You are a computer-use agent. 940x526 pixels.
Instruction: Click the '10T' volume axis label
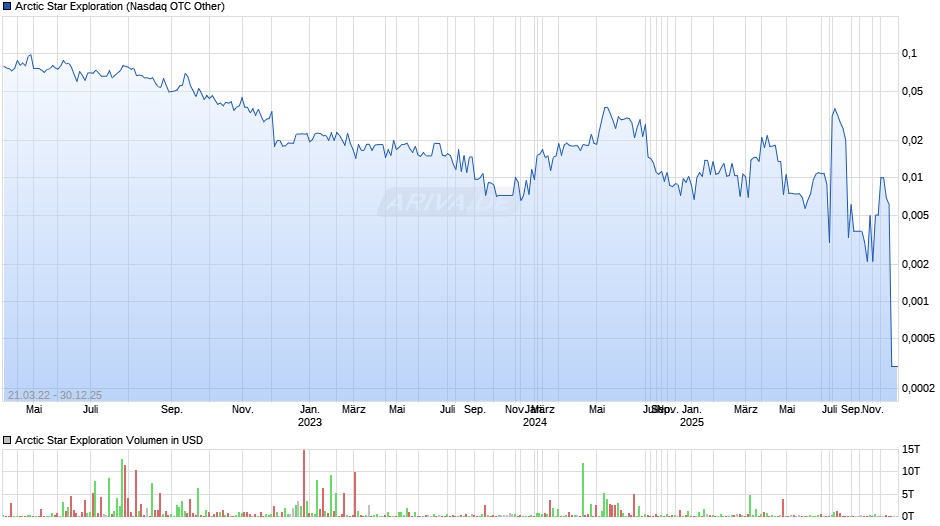click(x=911, y=471)
